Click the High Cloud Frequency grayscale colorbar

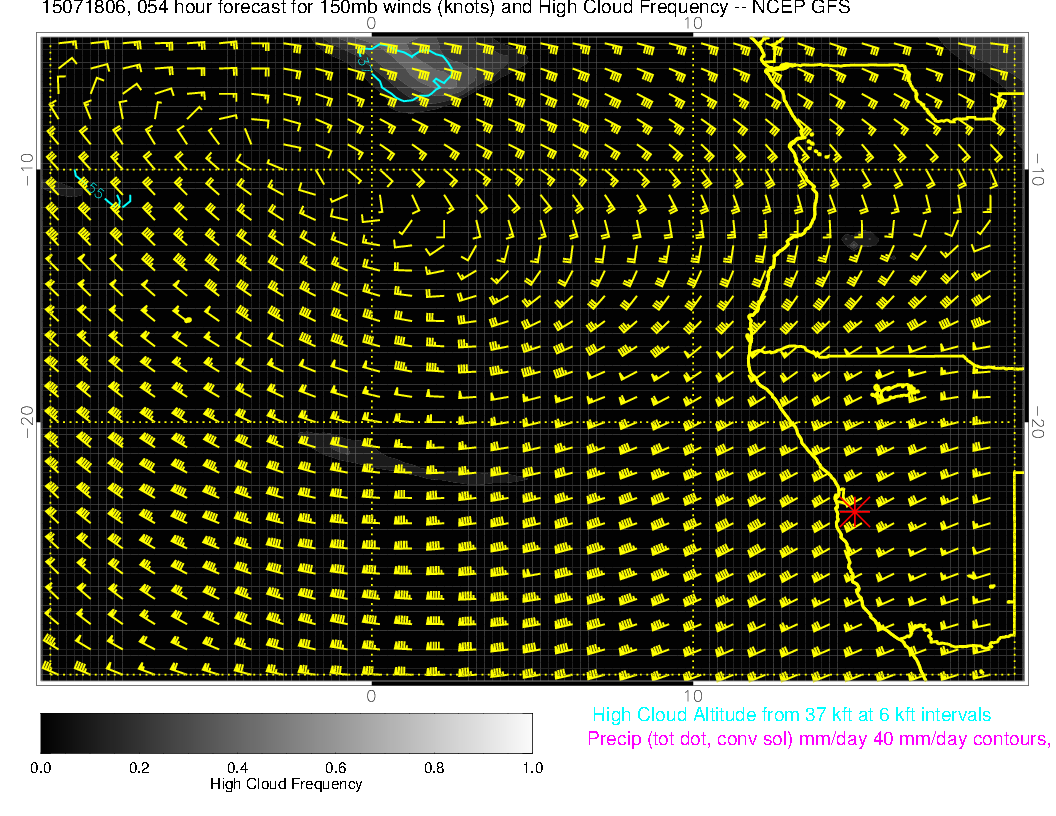pos(286,733)
